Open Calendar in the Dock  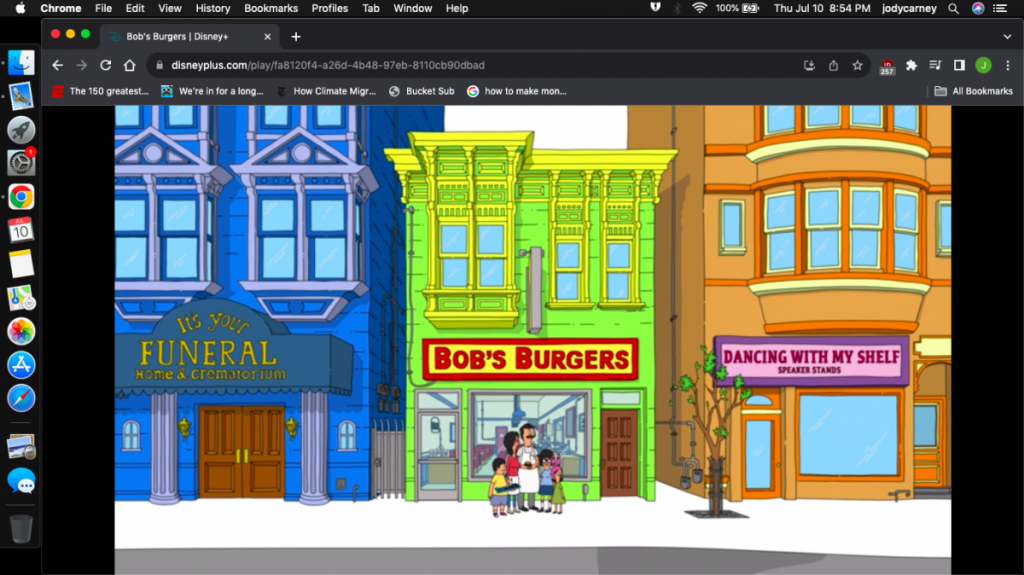(x=21, y=230)
